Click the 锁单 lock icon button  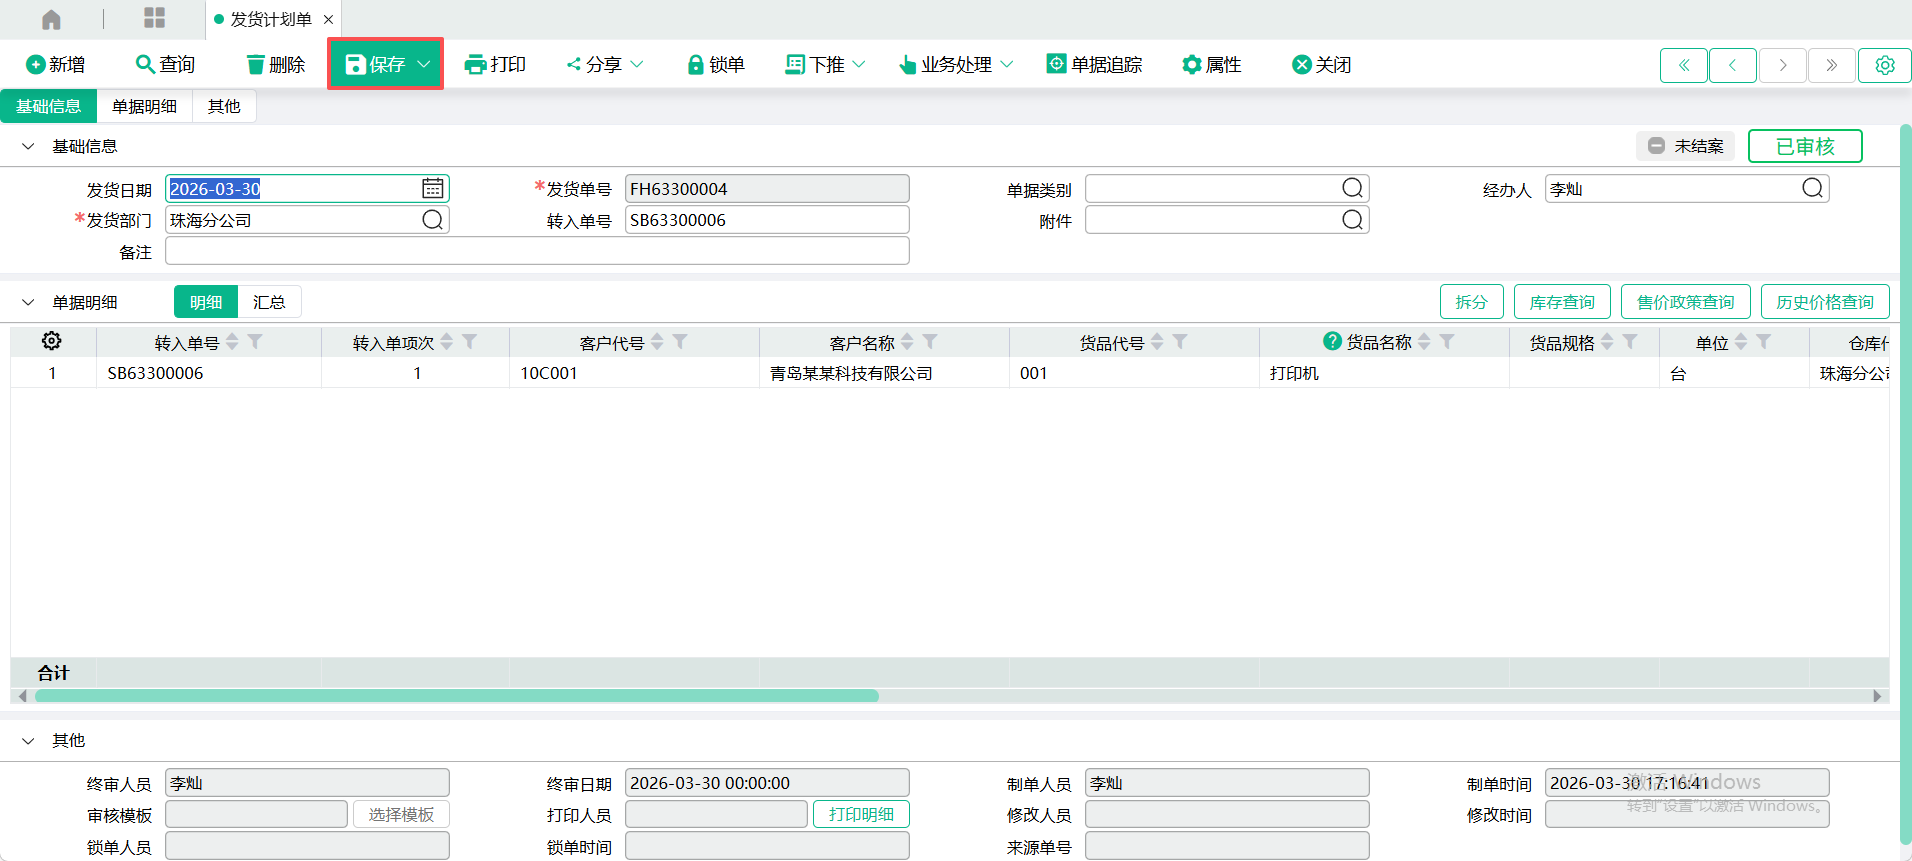coord(716,65)
